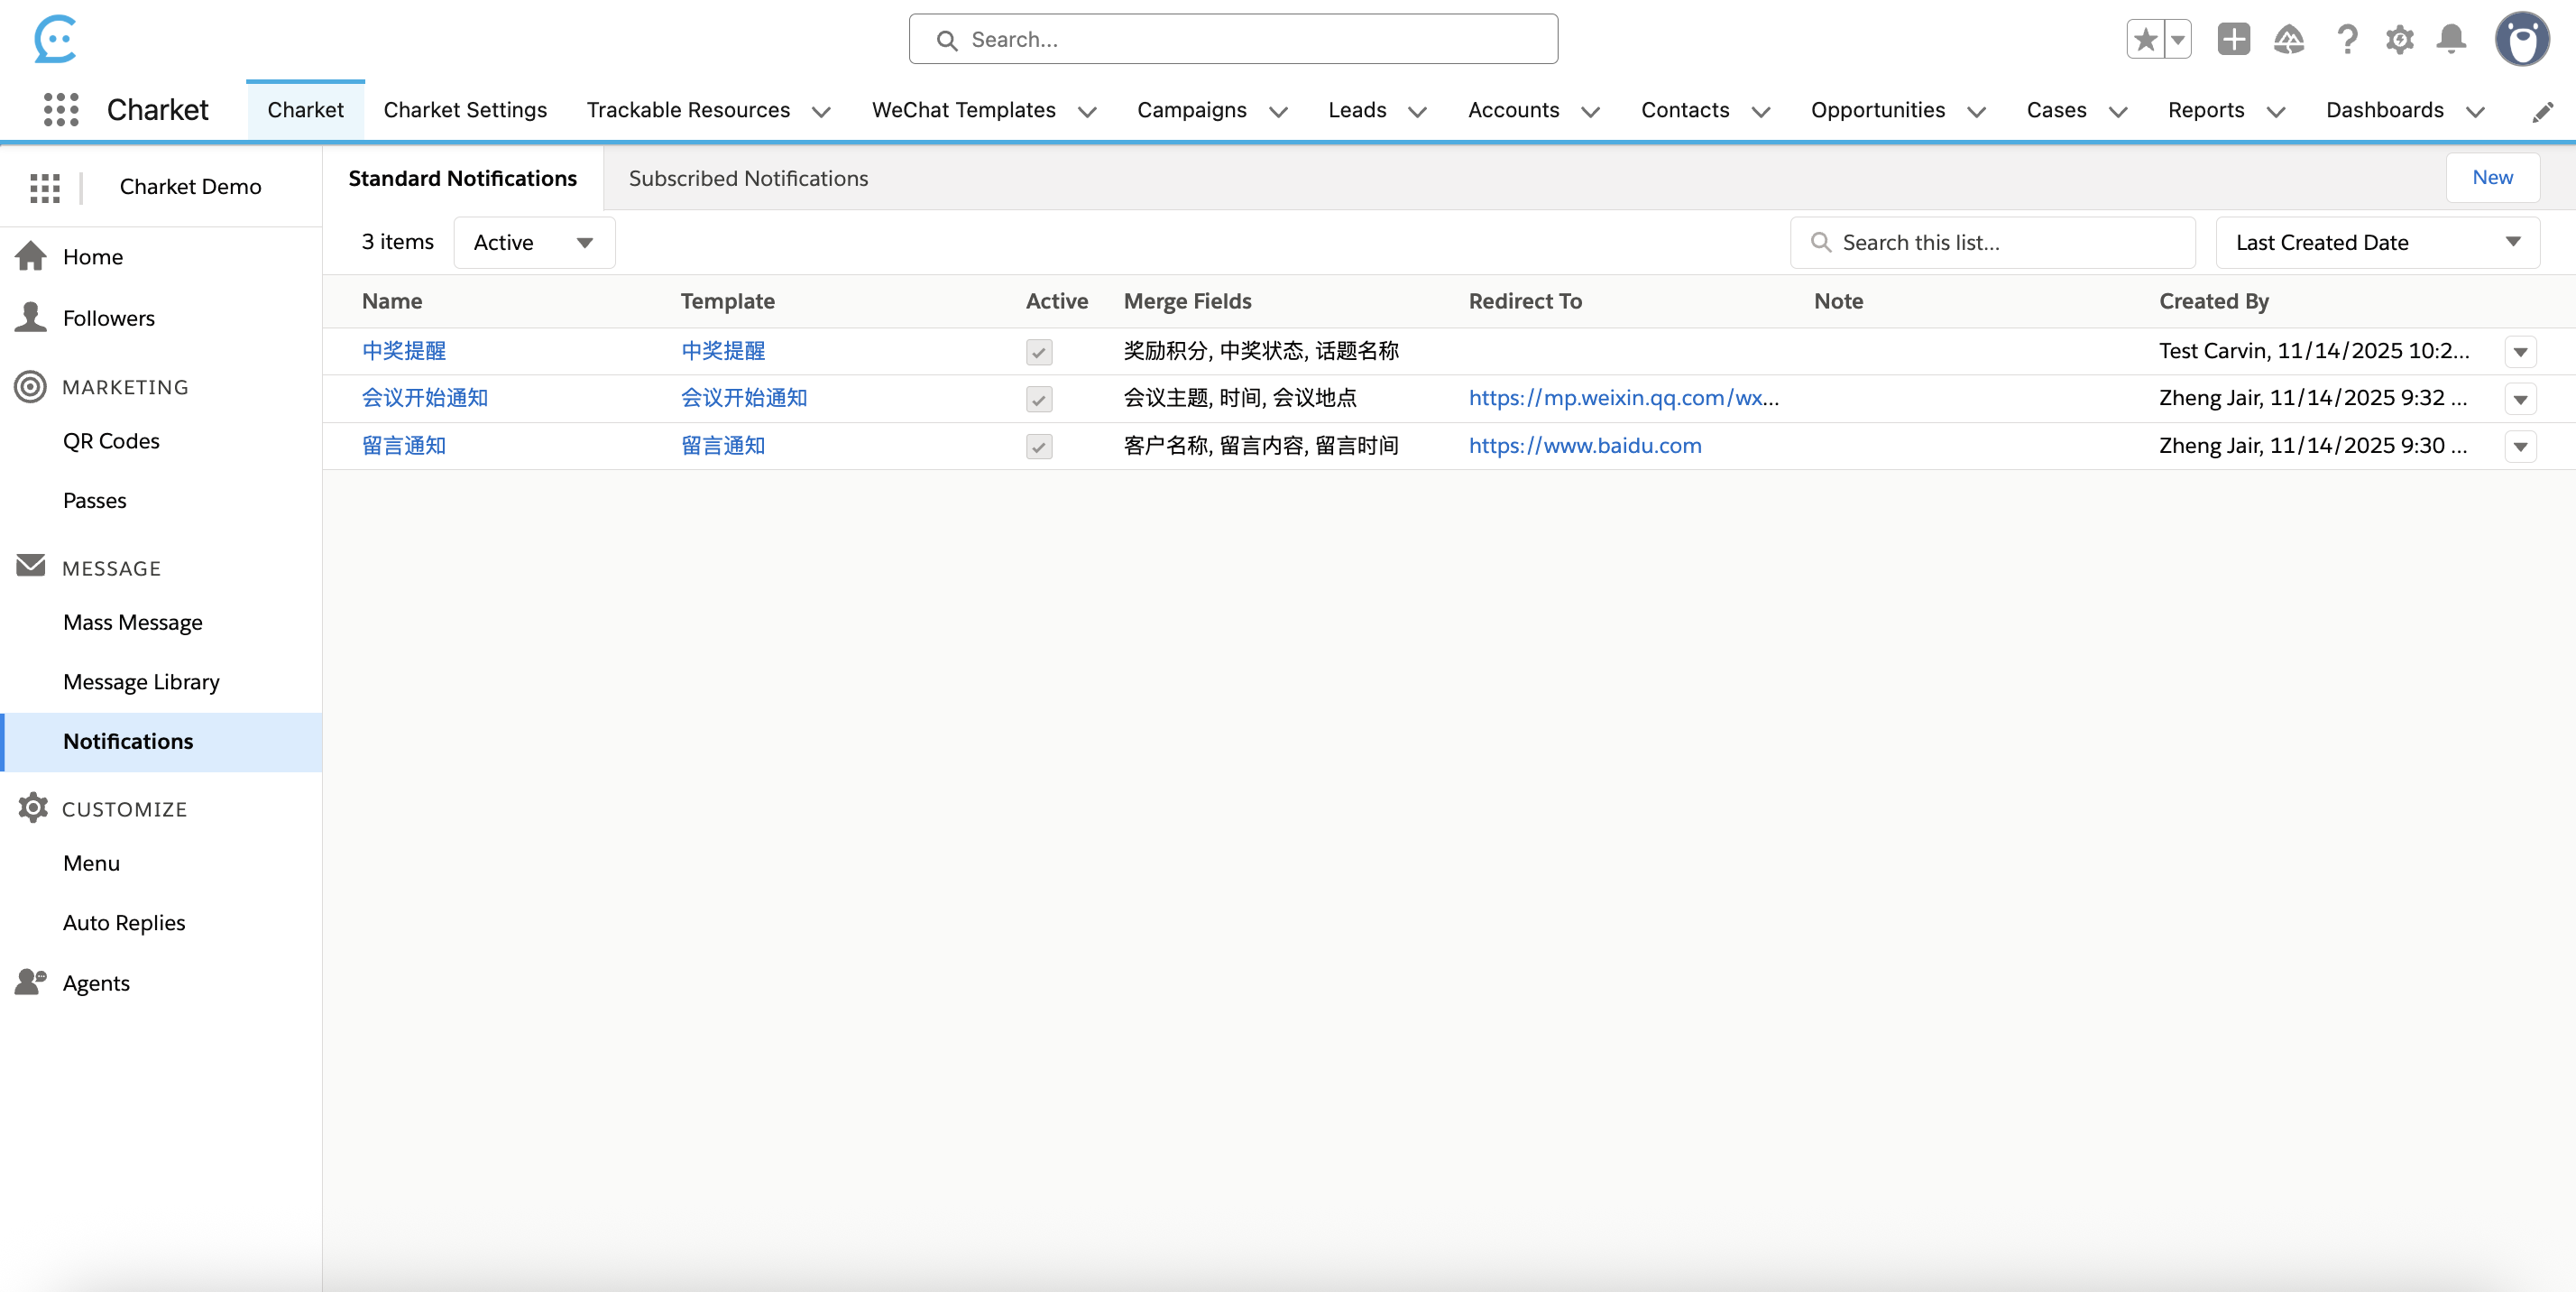The image size is (2576, 1292).
Task: Open the global add actions plus icon
Action: (x=2234, y=39)
